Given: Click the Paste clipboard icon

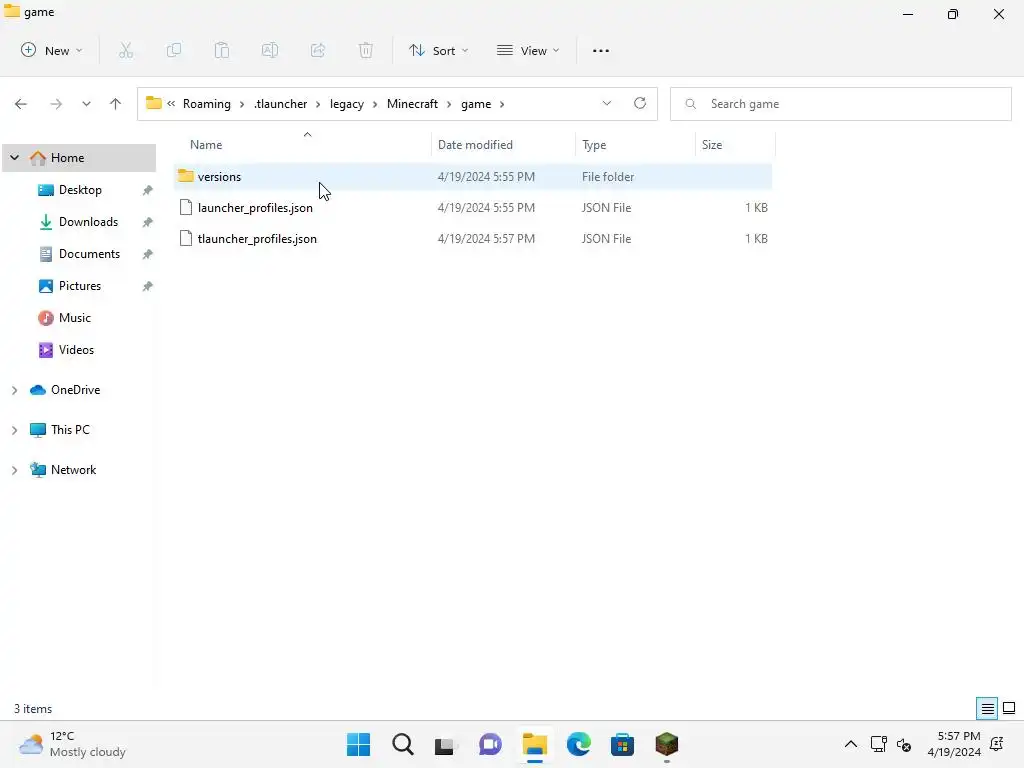Looking at the screenshot, I should click(222, 50).
